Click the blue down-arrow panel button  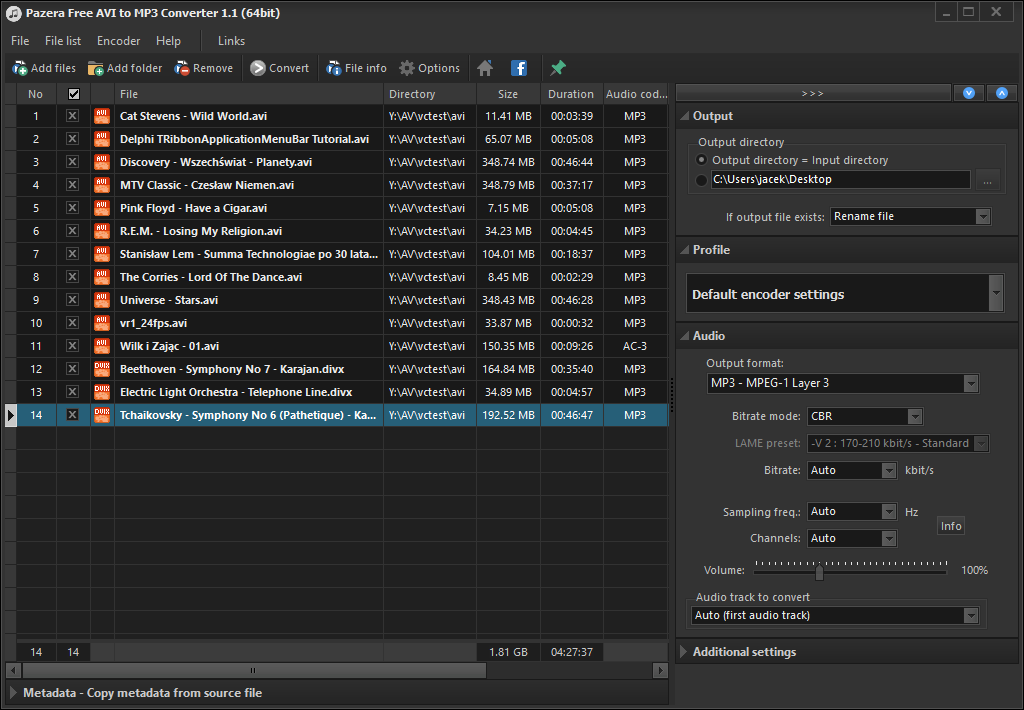click(x=968, y=93)
